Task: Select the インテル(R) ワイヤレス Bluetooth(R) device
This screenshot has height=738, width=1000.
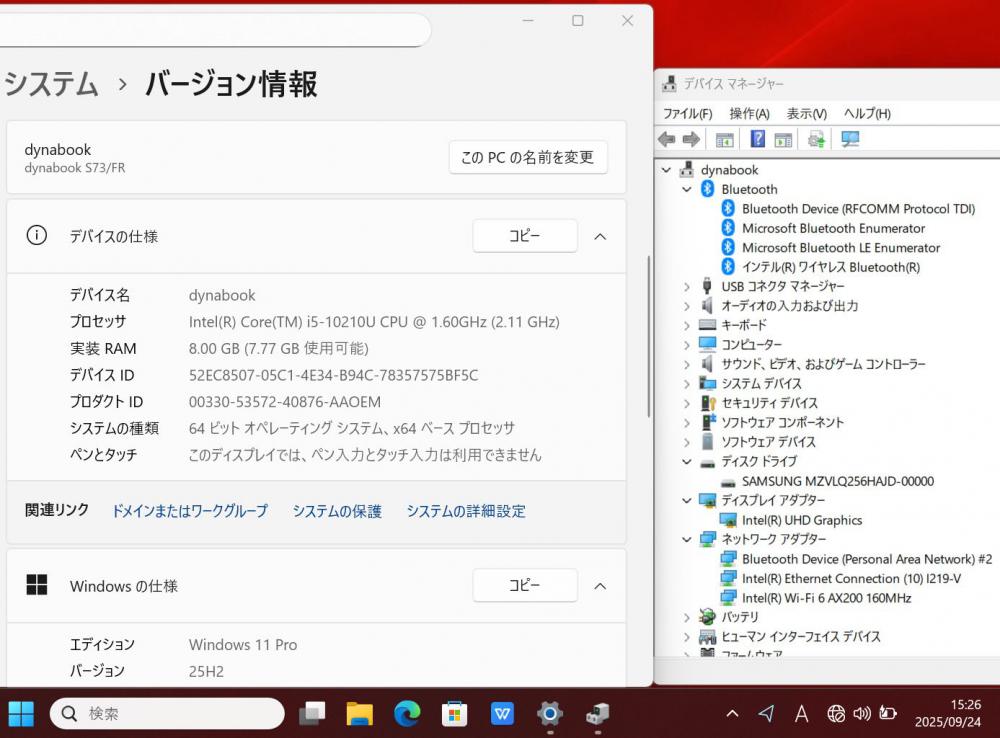Action: pos(830,267)
